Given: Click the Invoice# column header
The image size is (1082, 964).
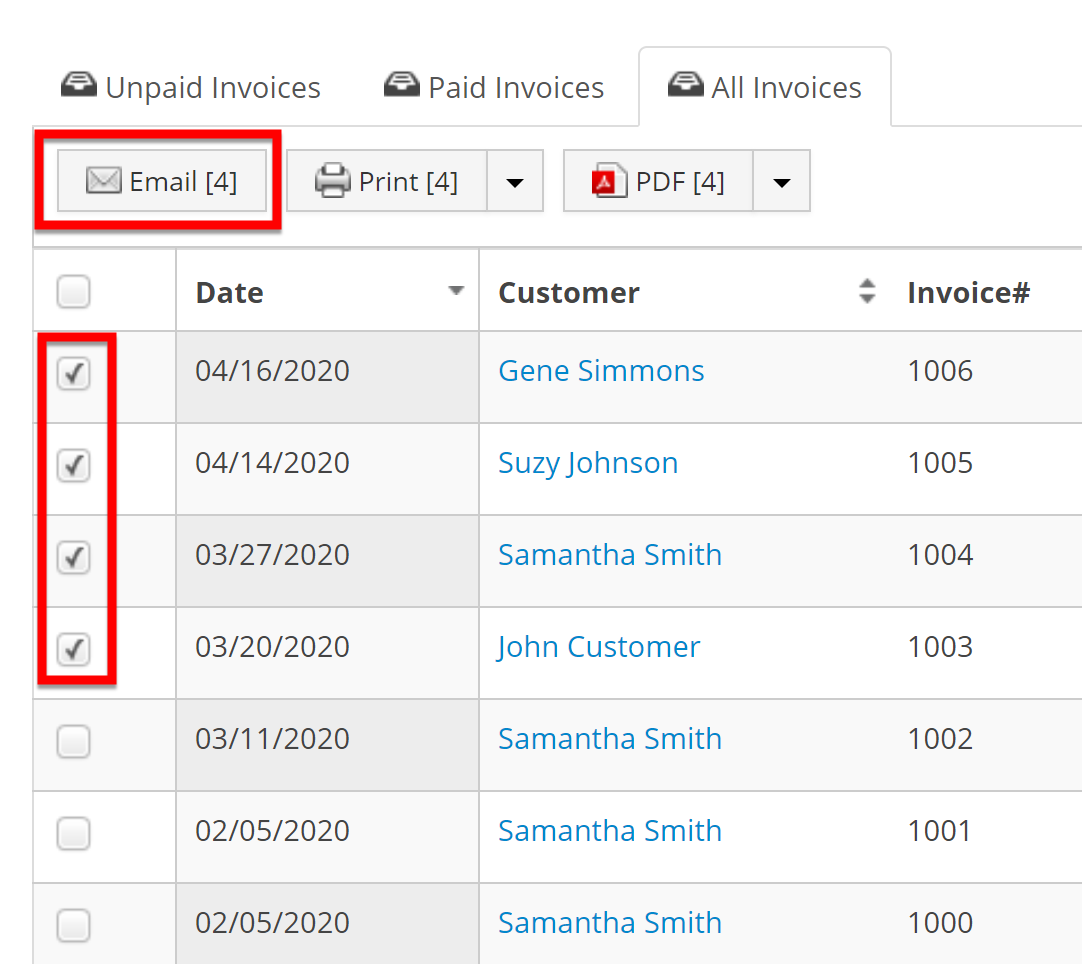Looking at the screenshot, I should 968,292.
